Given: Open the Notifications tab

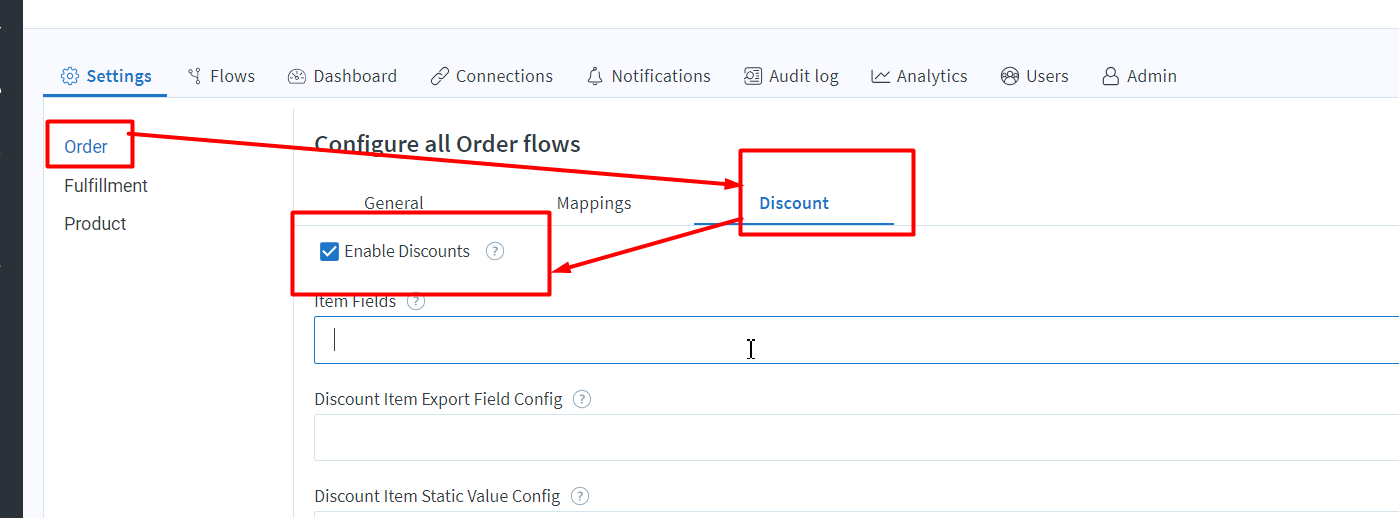Looking at the screenshot, I should (x=648, y=76).
